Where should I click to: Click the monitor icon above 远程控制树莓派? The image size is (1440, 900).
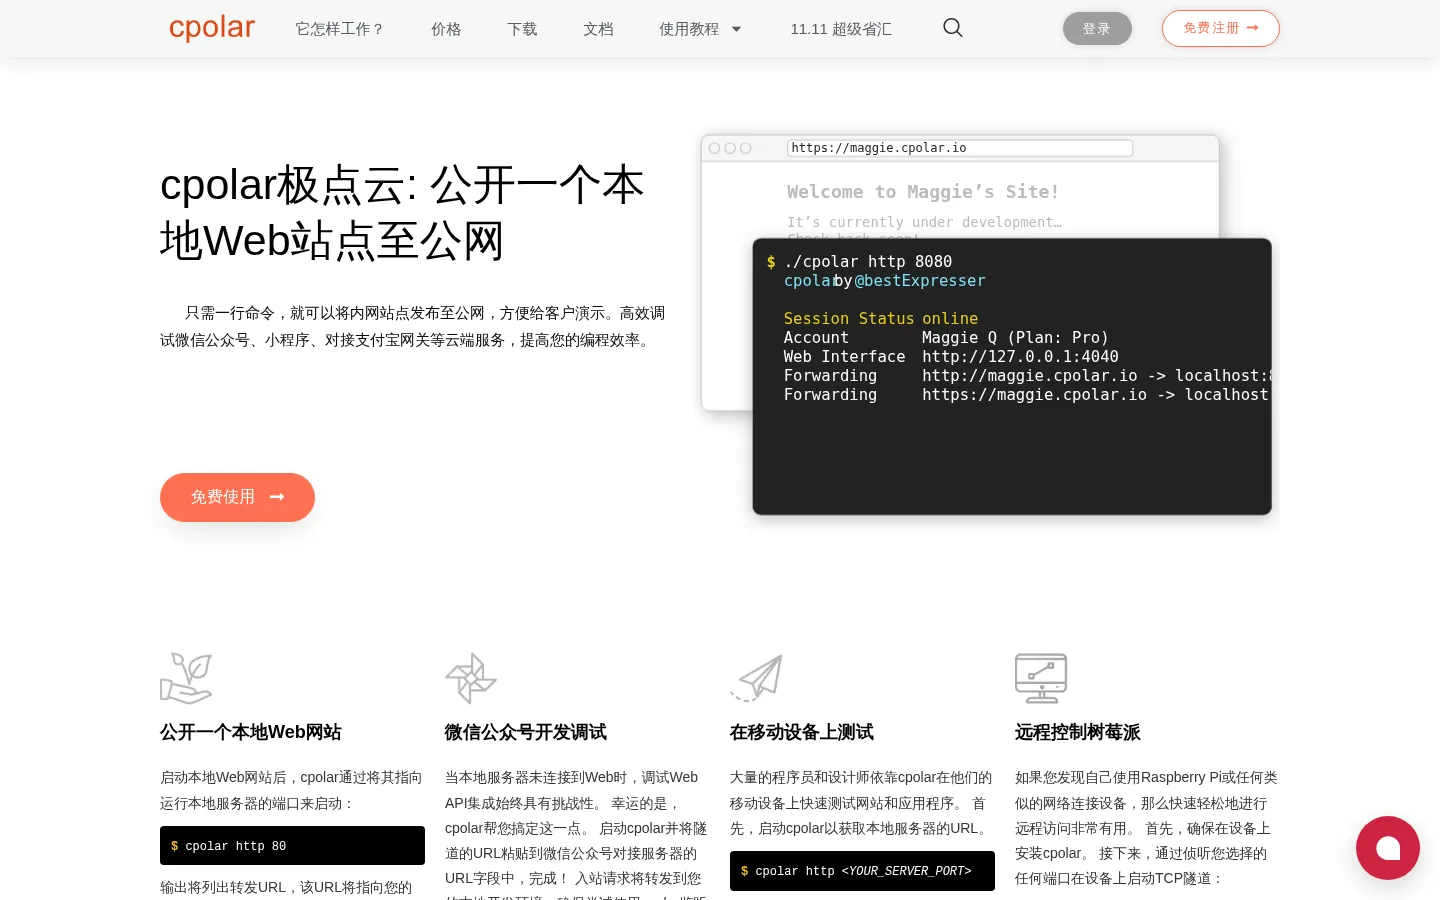click(1041, 678)
